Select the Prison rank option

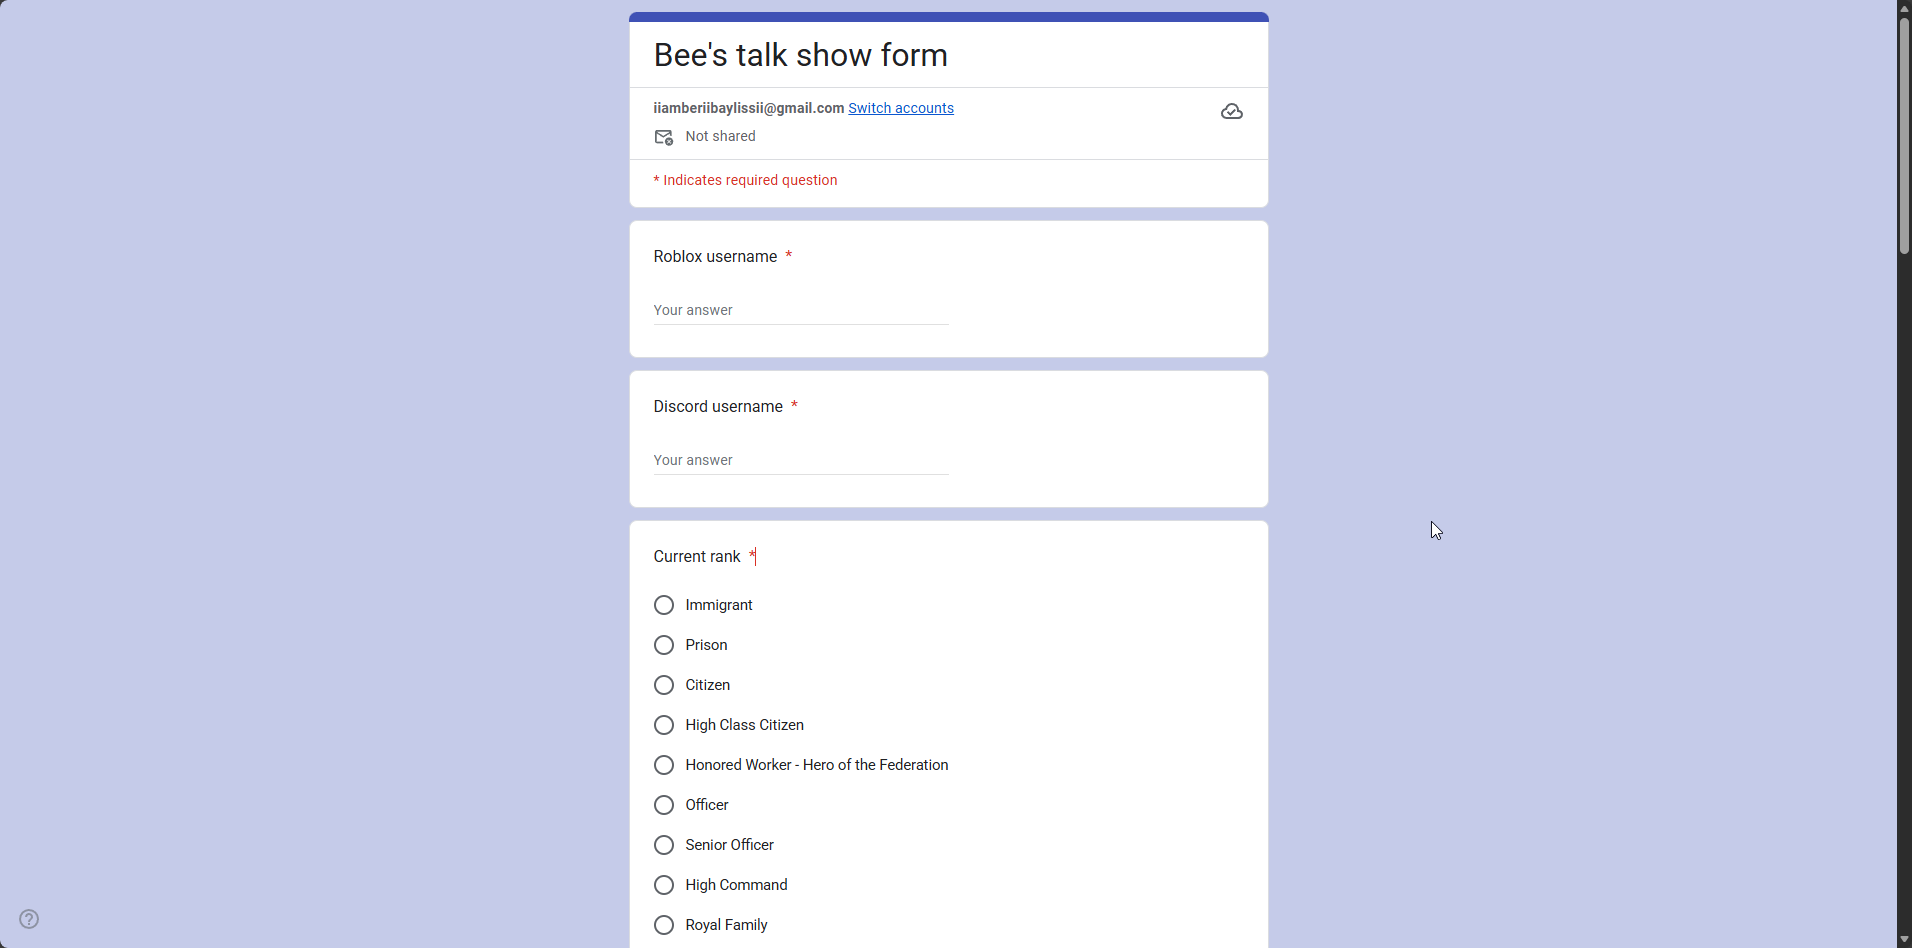click(664, 646)
